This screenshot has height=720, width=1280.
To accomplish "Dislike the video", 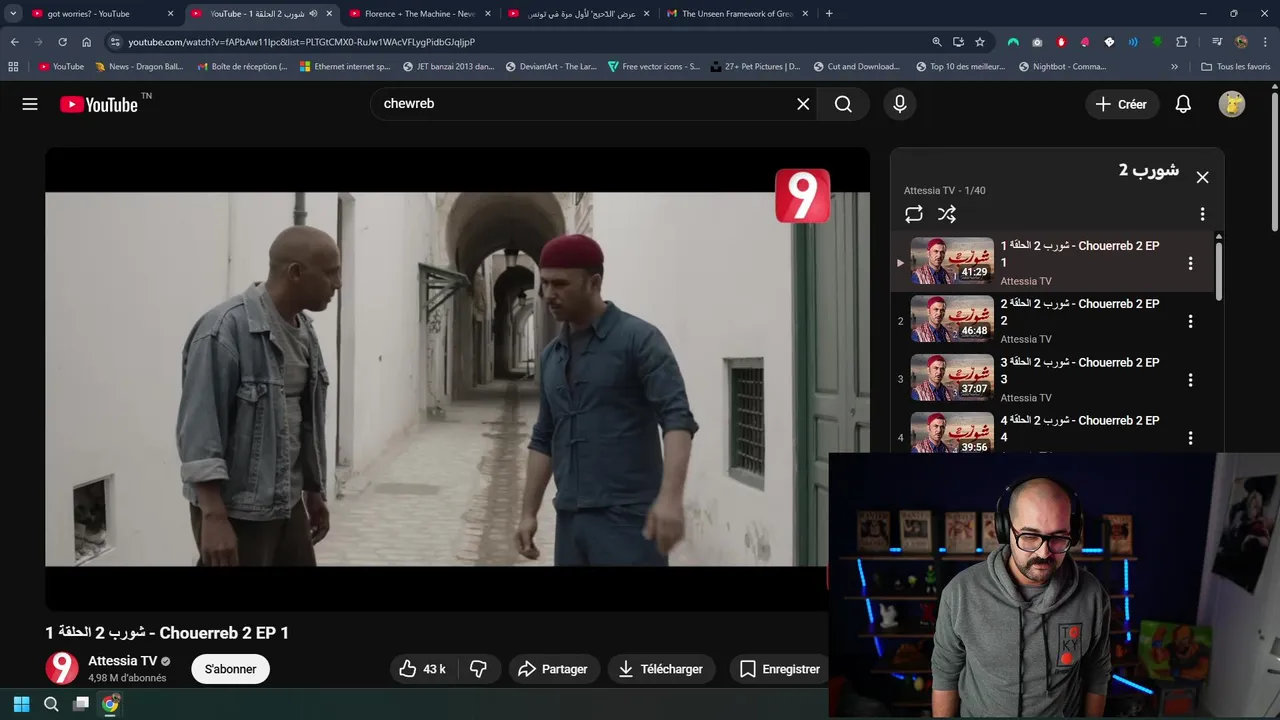I will [478, 669].
